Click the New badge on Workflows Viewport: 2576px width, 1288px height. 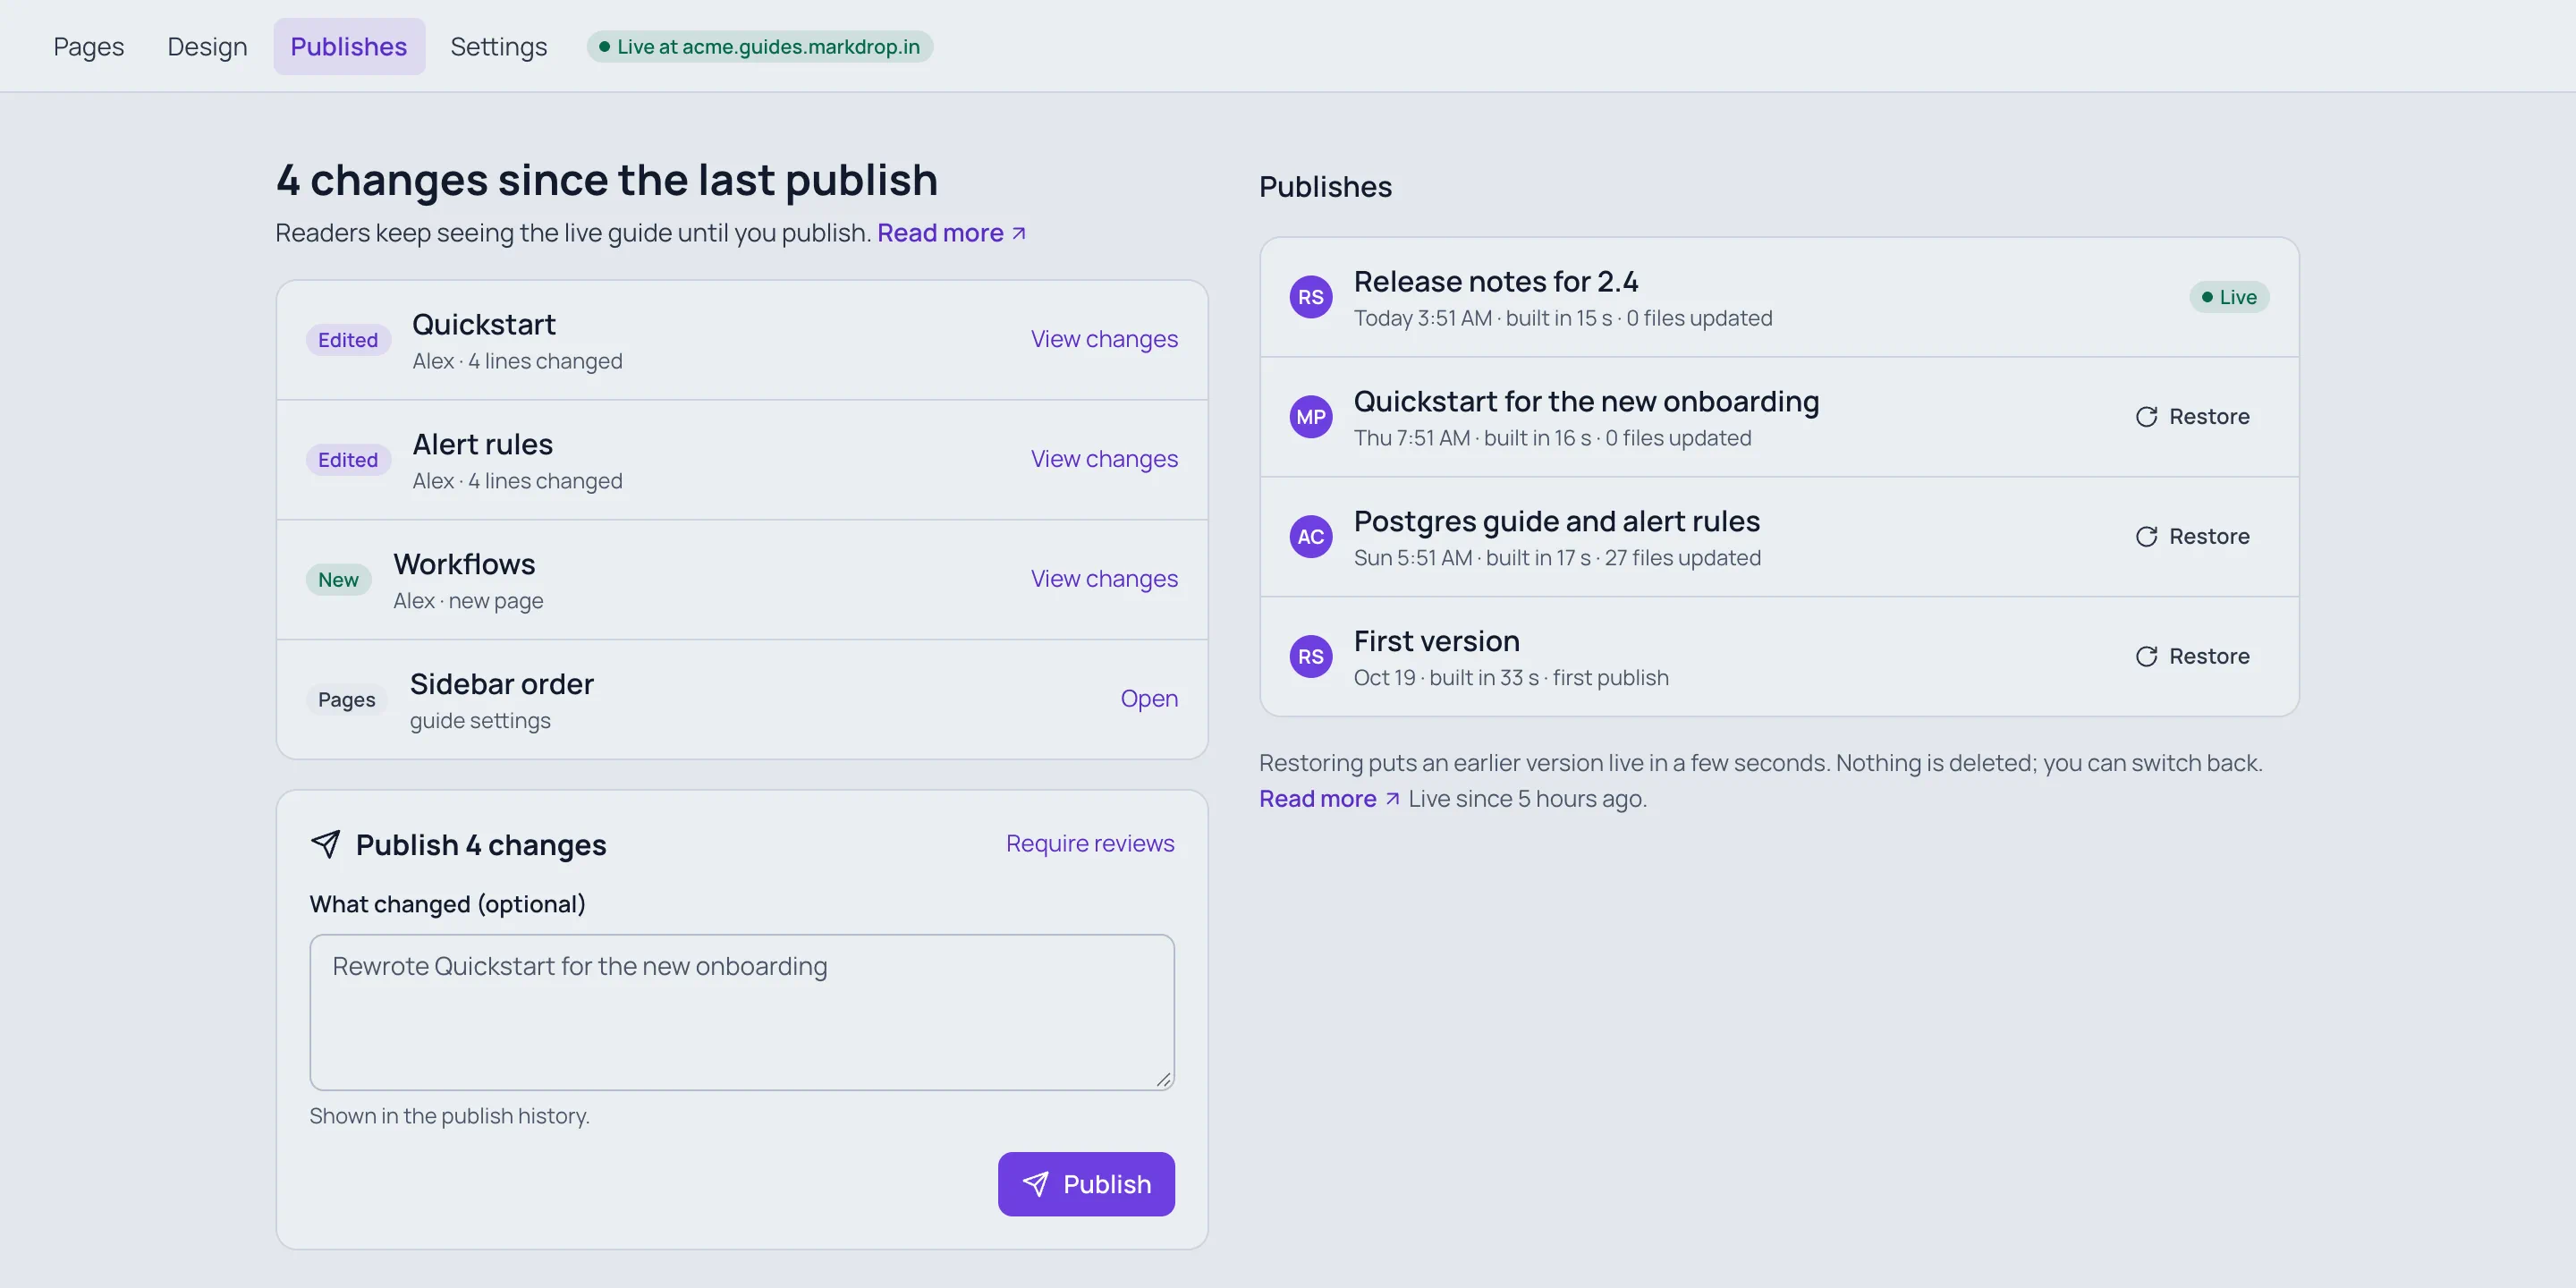(x=338, y=580)
